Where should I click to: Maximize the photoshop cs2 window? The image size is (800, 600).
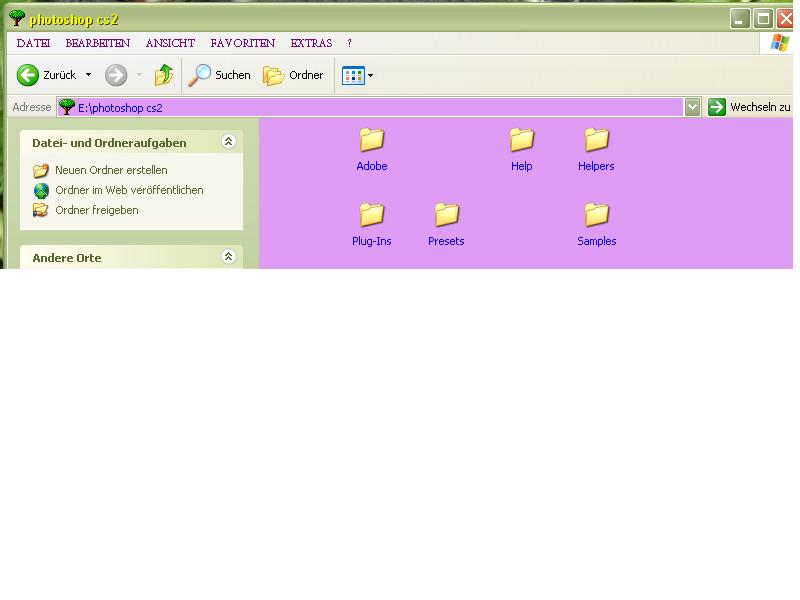point(763,19)
